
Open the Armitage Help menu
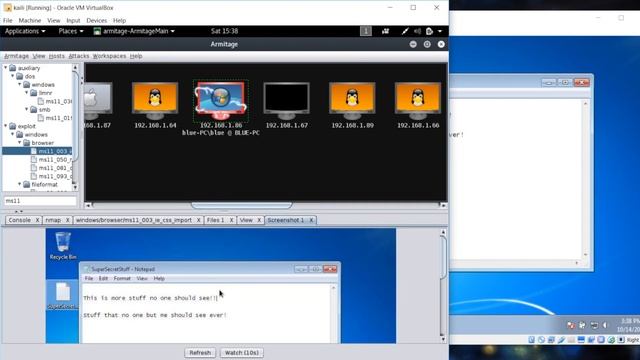click(136, 56)
